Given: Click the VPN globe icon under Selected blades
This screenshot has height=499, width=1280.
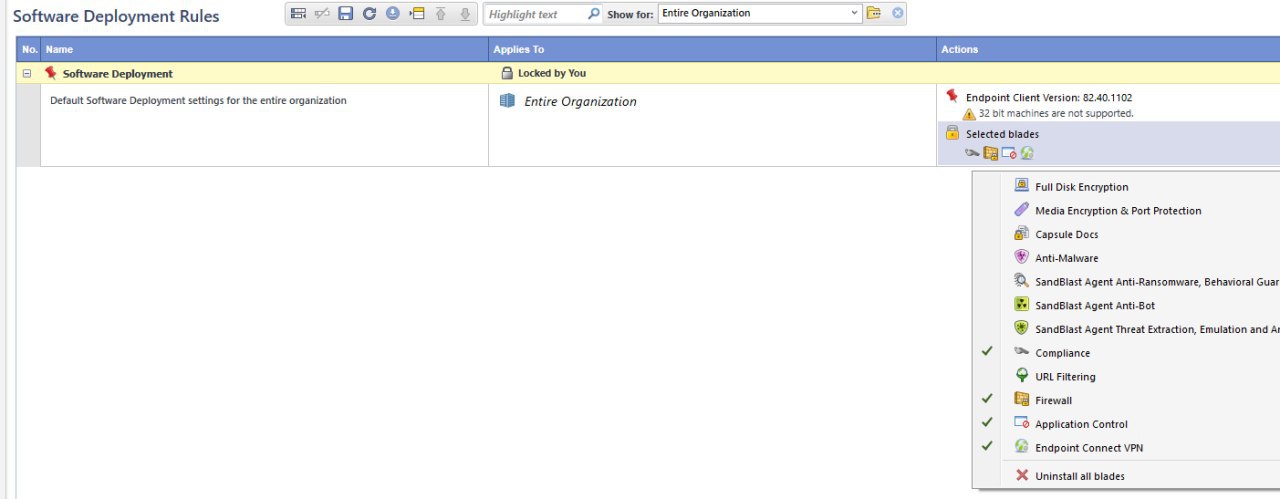Looking at the screenshot, I should [x=1027, y=153].
